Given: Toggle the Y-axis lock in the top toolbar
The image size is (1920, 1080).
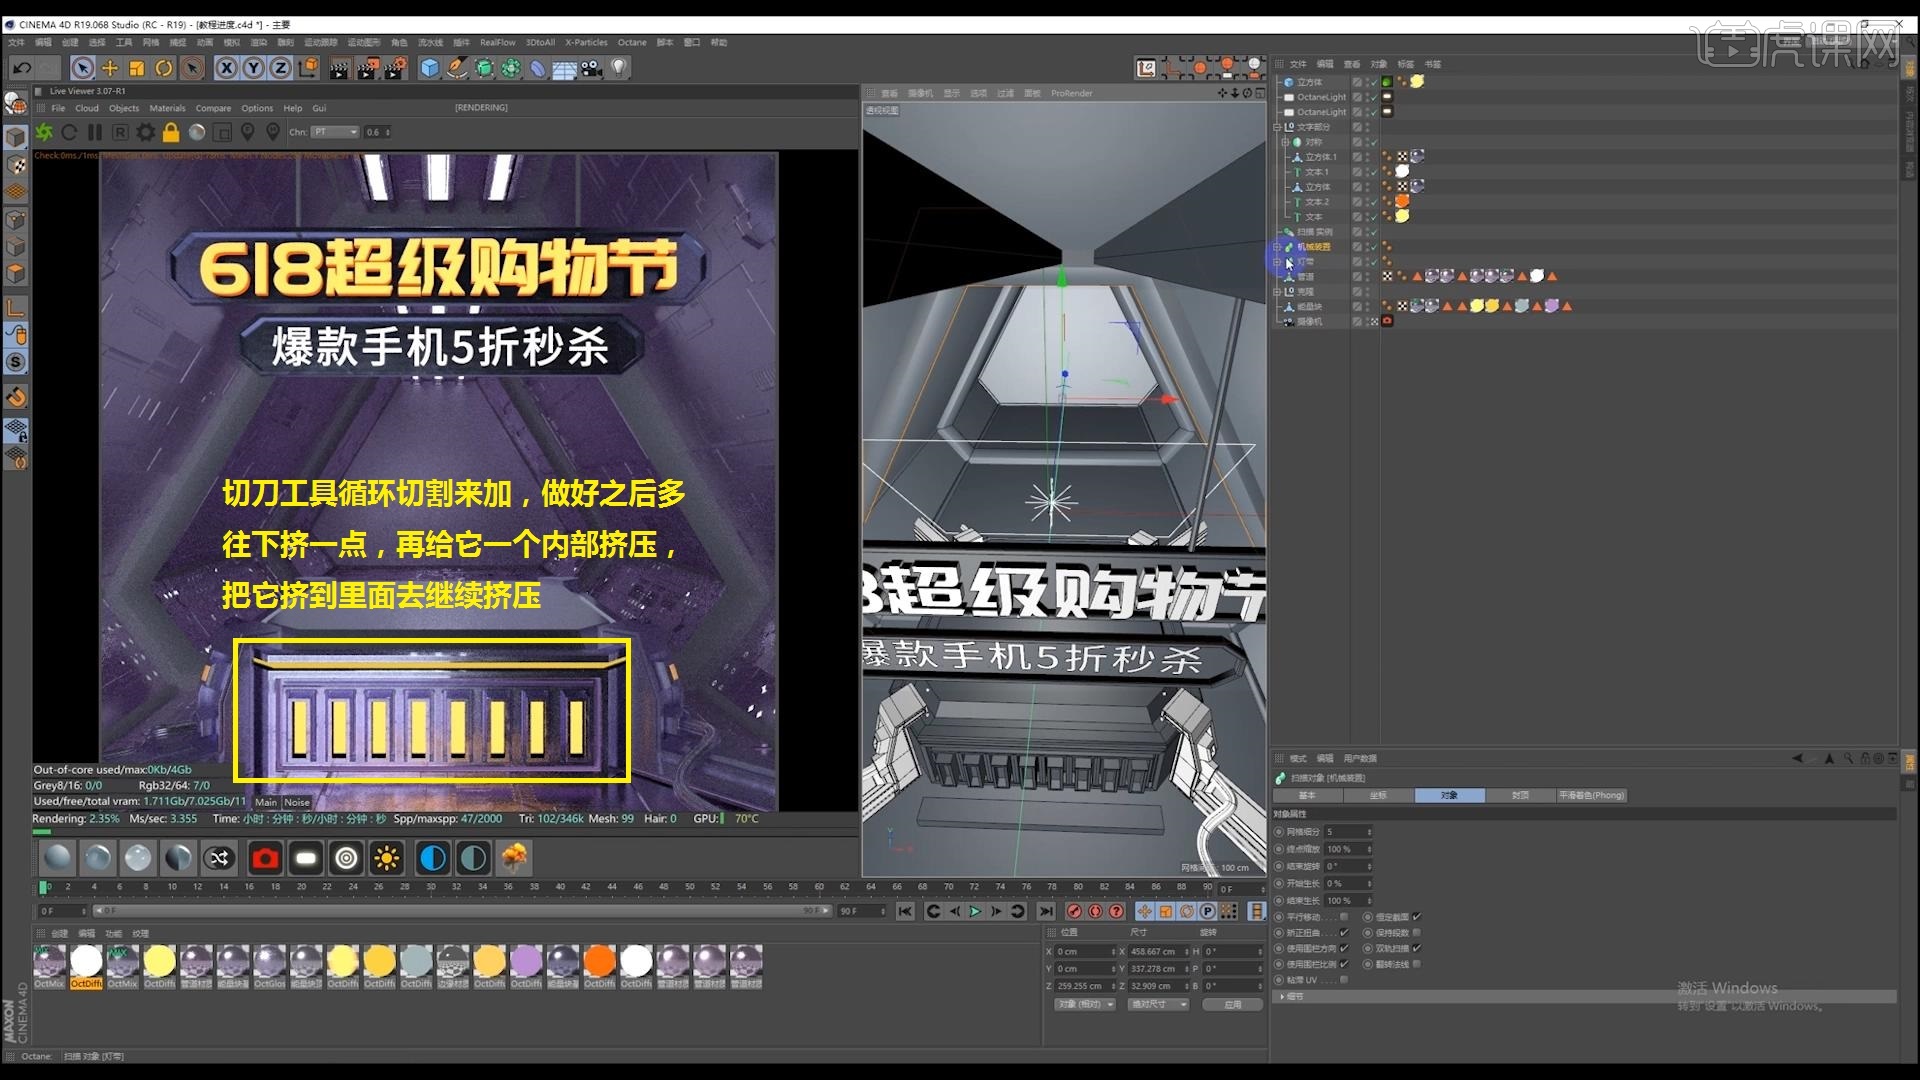Looking at the screenshot, I should coord(251,67).
